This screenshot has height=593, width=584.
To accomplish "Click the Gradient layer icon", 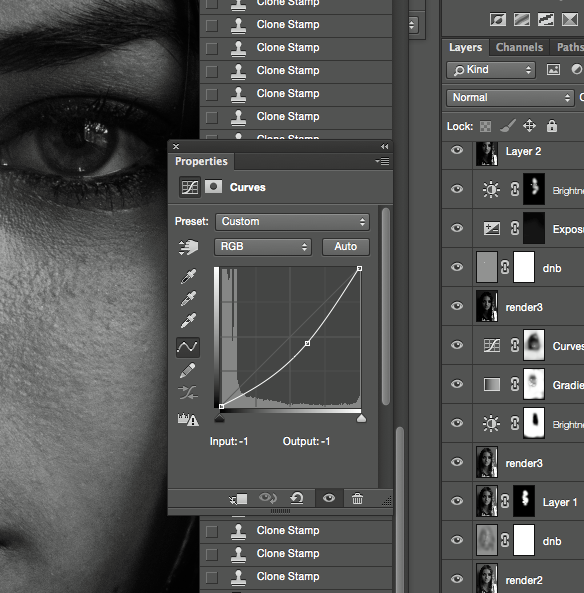I will coord(492,385).
